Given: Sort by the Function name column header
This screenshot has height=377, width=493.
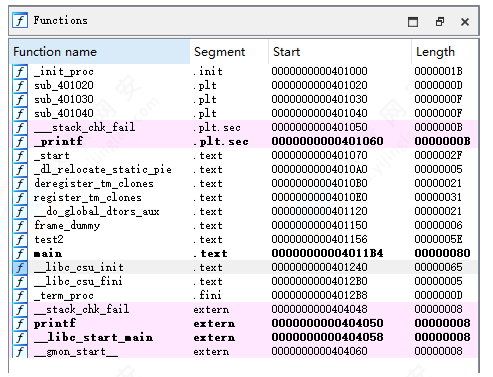Looking at the screenshot, I should pyautogui.click(x=100, y=52).
